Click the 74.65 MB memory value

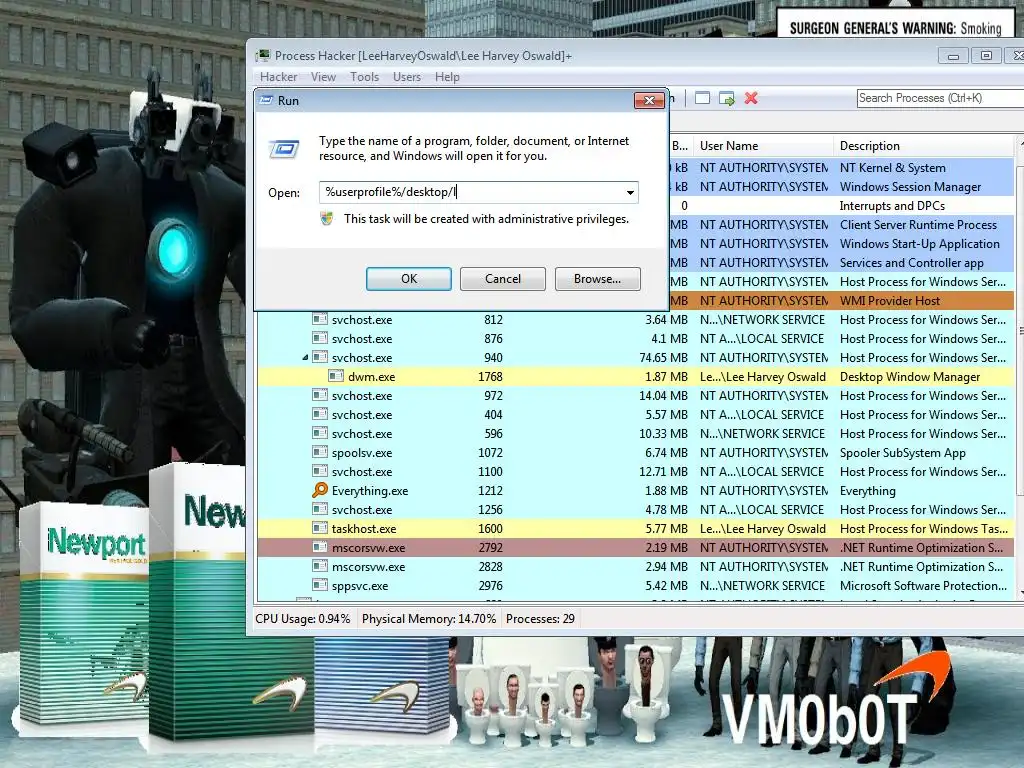pyautogui.click(x=664, y=357)
